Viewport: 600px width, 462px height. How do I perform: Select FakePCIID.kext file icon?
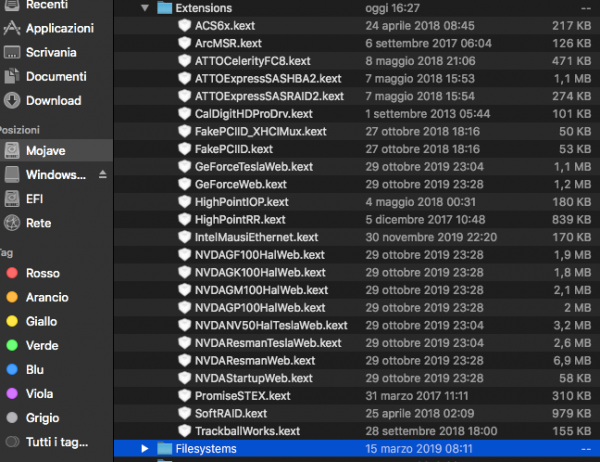(x=184, y=149)
